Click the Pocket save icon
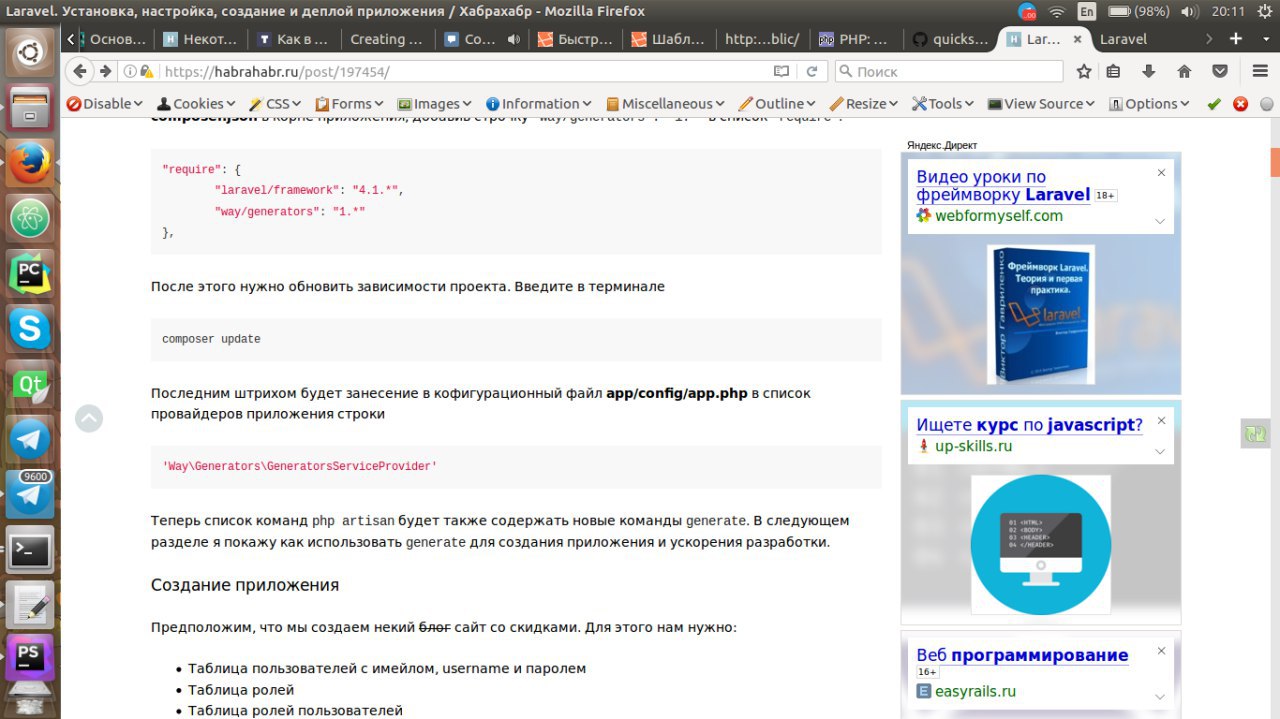The width and height of the screenshot is (1280, 719). pos(1220,71)
